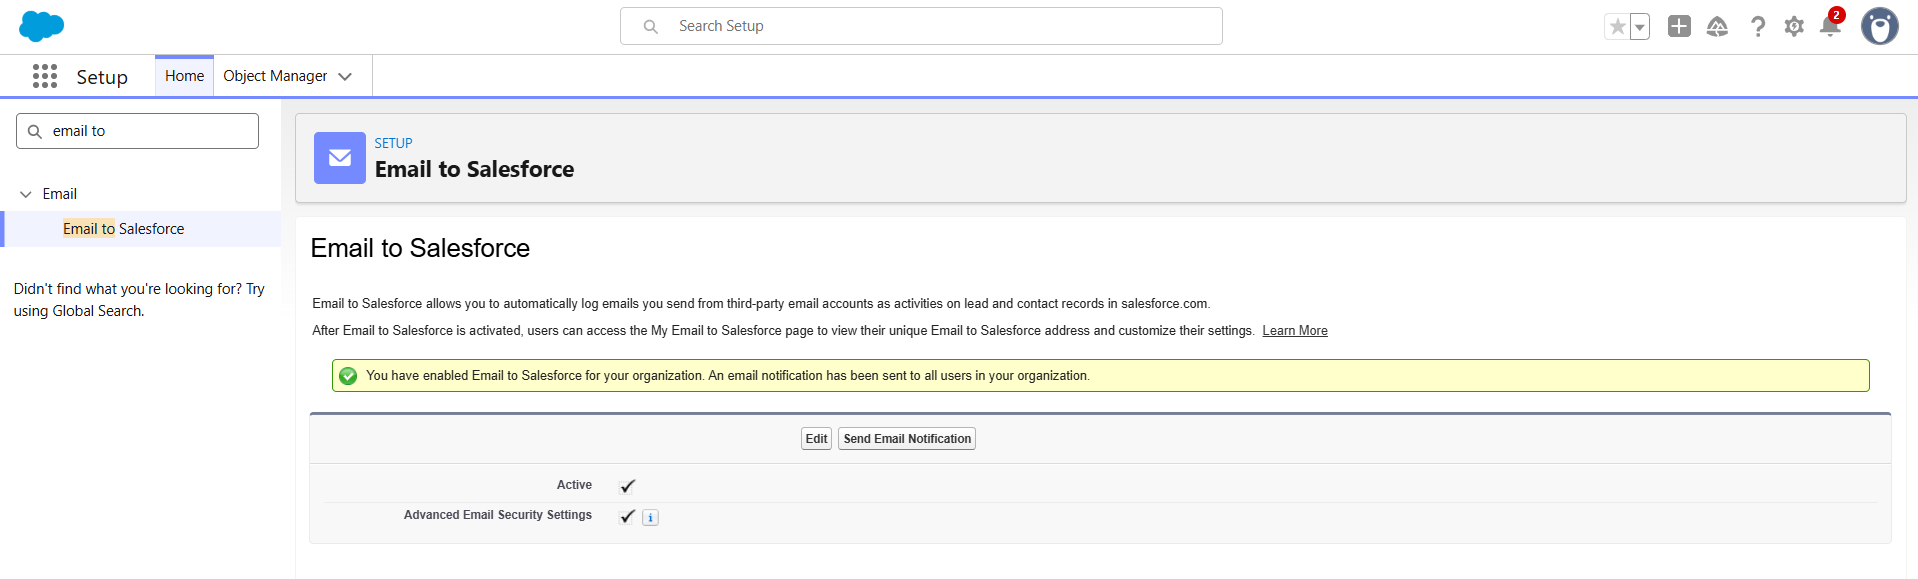The height and width of the screenshot is (579, 1918).
Task: Click the Setup app name label
Action: (x=102, y=77)
